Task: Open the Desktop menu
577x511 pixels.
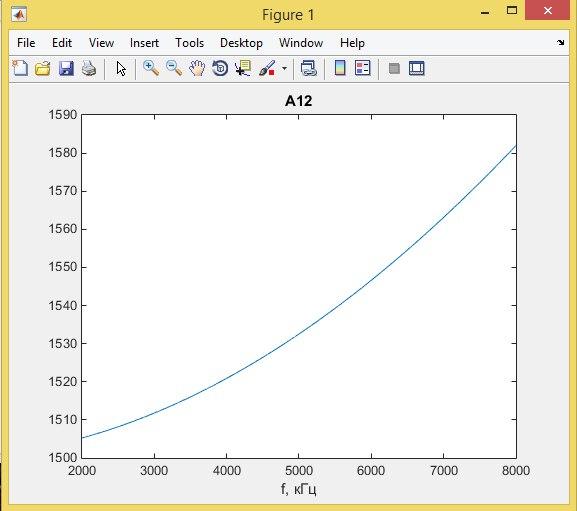Action: [x=241, y=43]
